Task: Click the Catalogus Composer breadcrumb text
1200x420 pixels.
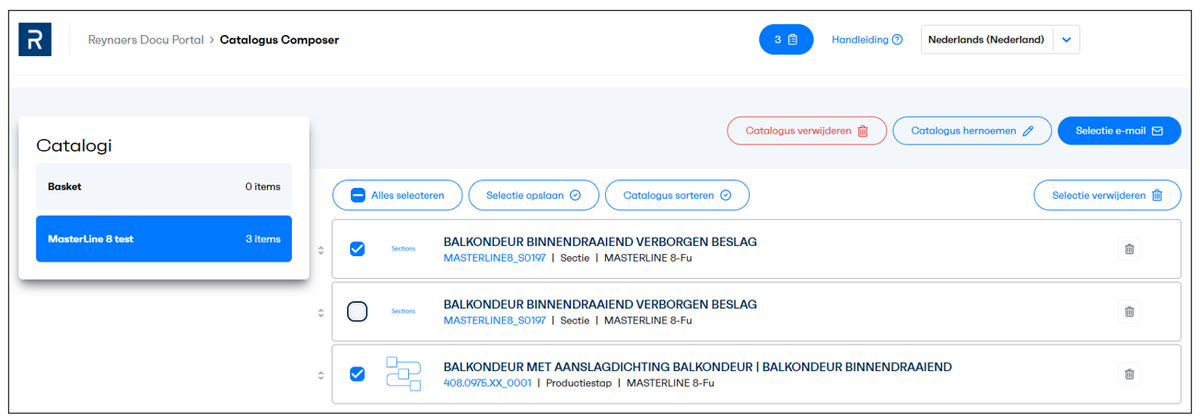Action: [279, 40]
